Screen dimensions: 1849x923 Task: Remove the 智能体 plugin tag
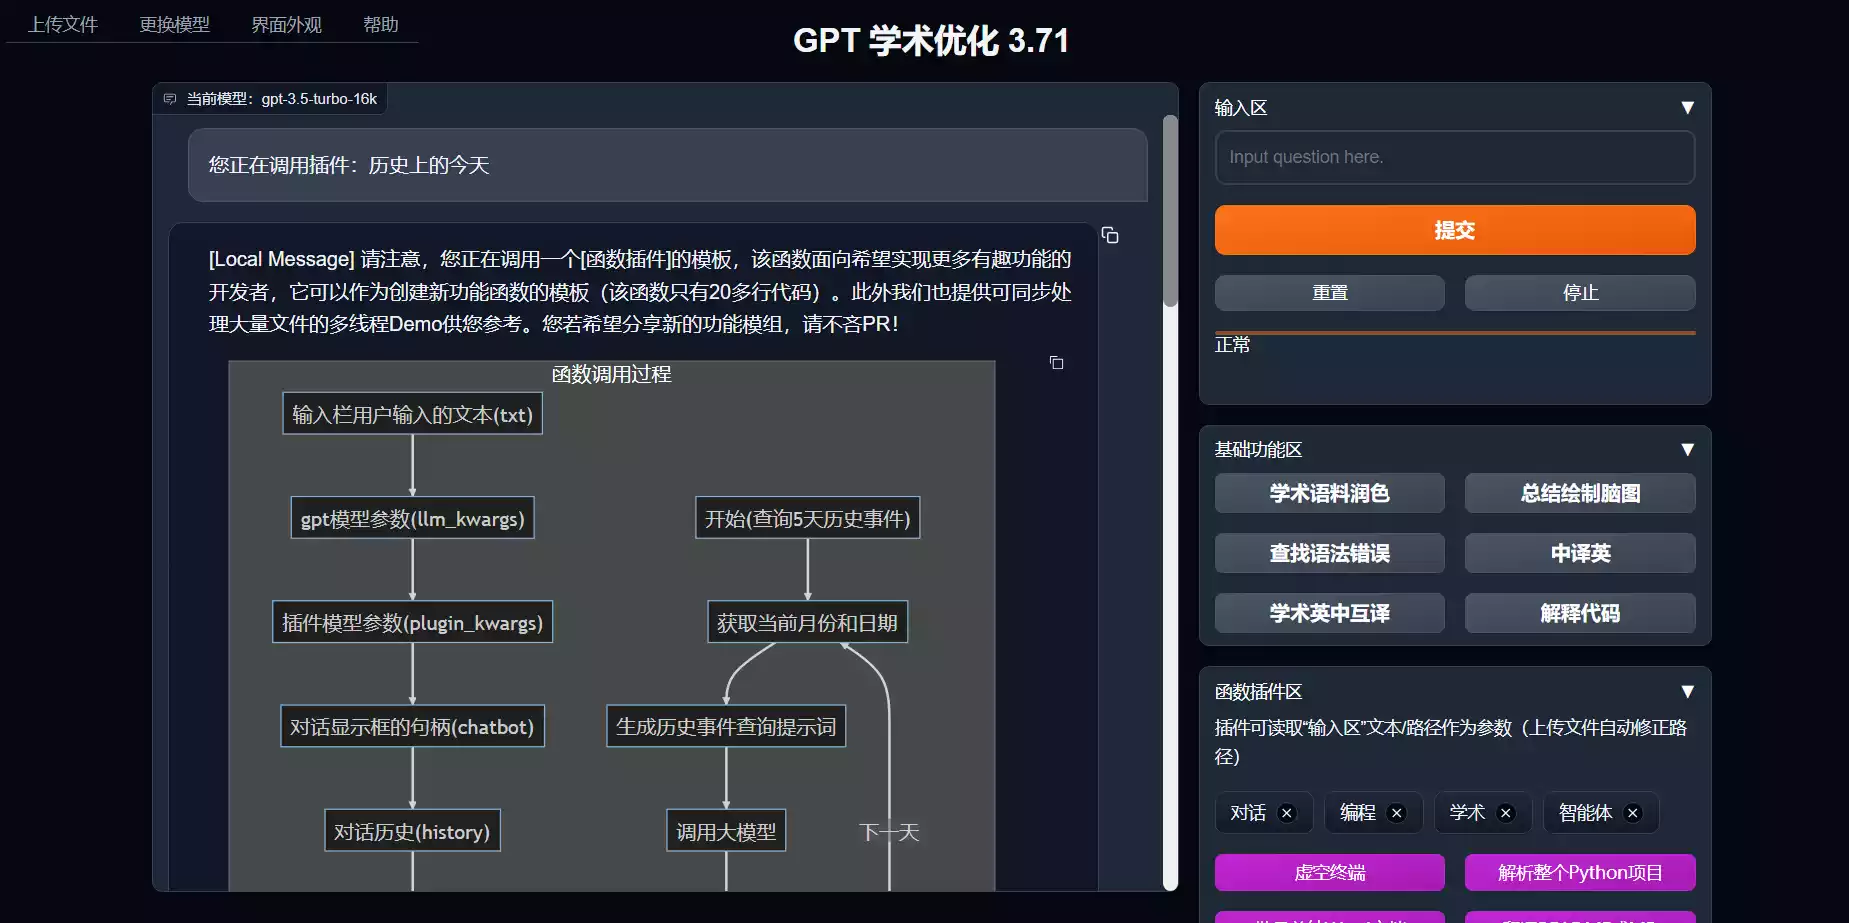pos(1633,813)
